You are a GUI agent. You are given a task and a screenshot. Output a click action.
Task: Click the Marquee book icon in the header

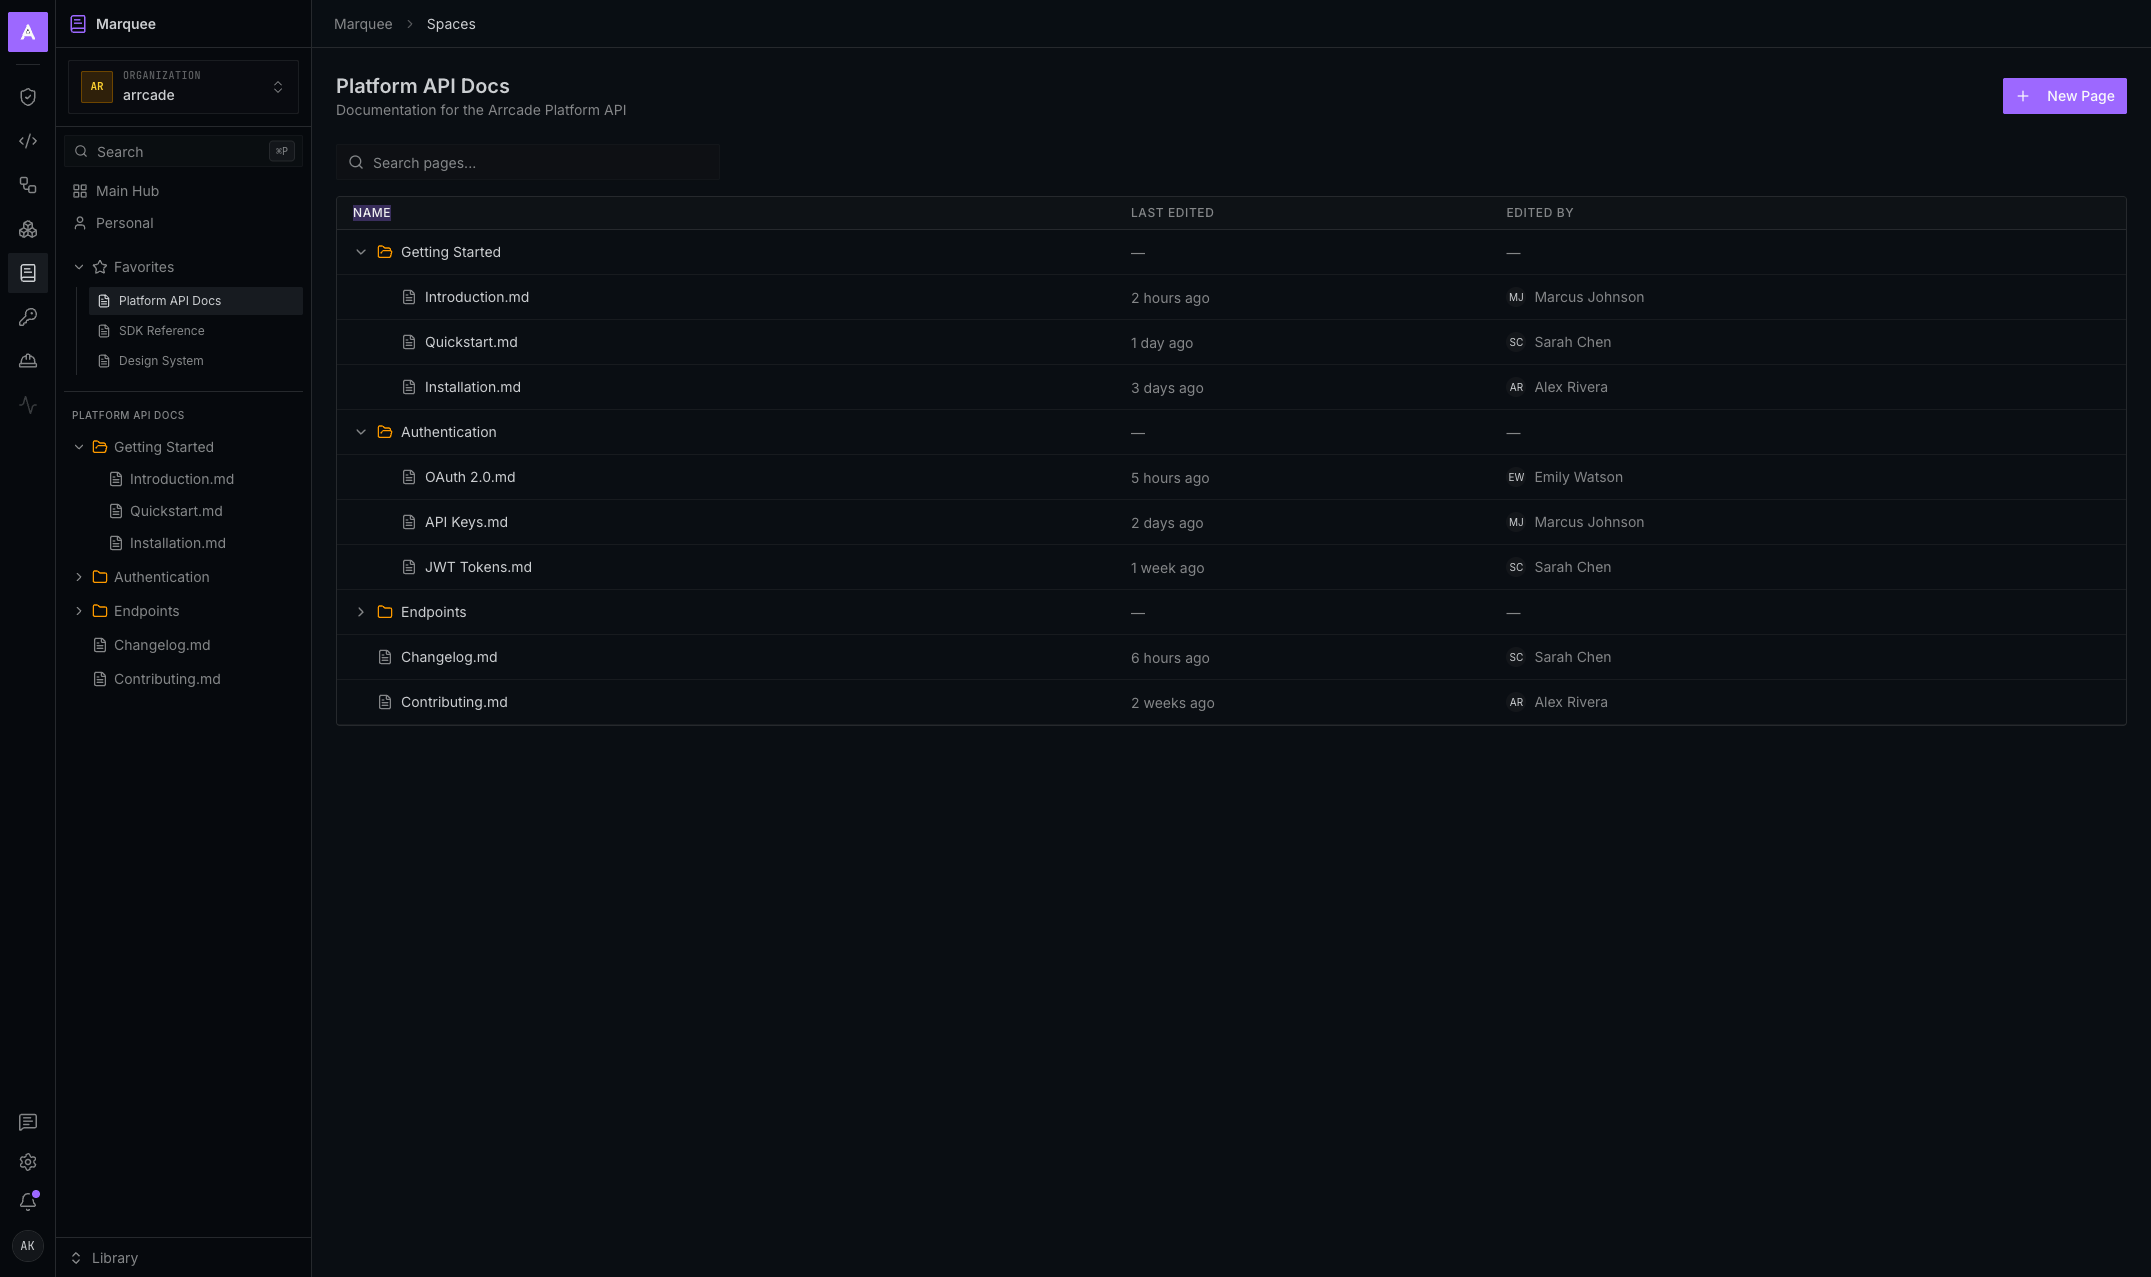[78, 24]
